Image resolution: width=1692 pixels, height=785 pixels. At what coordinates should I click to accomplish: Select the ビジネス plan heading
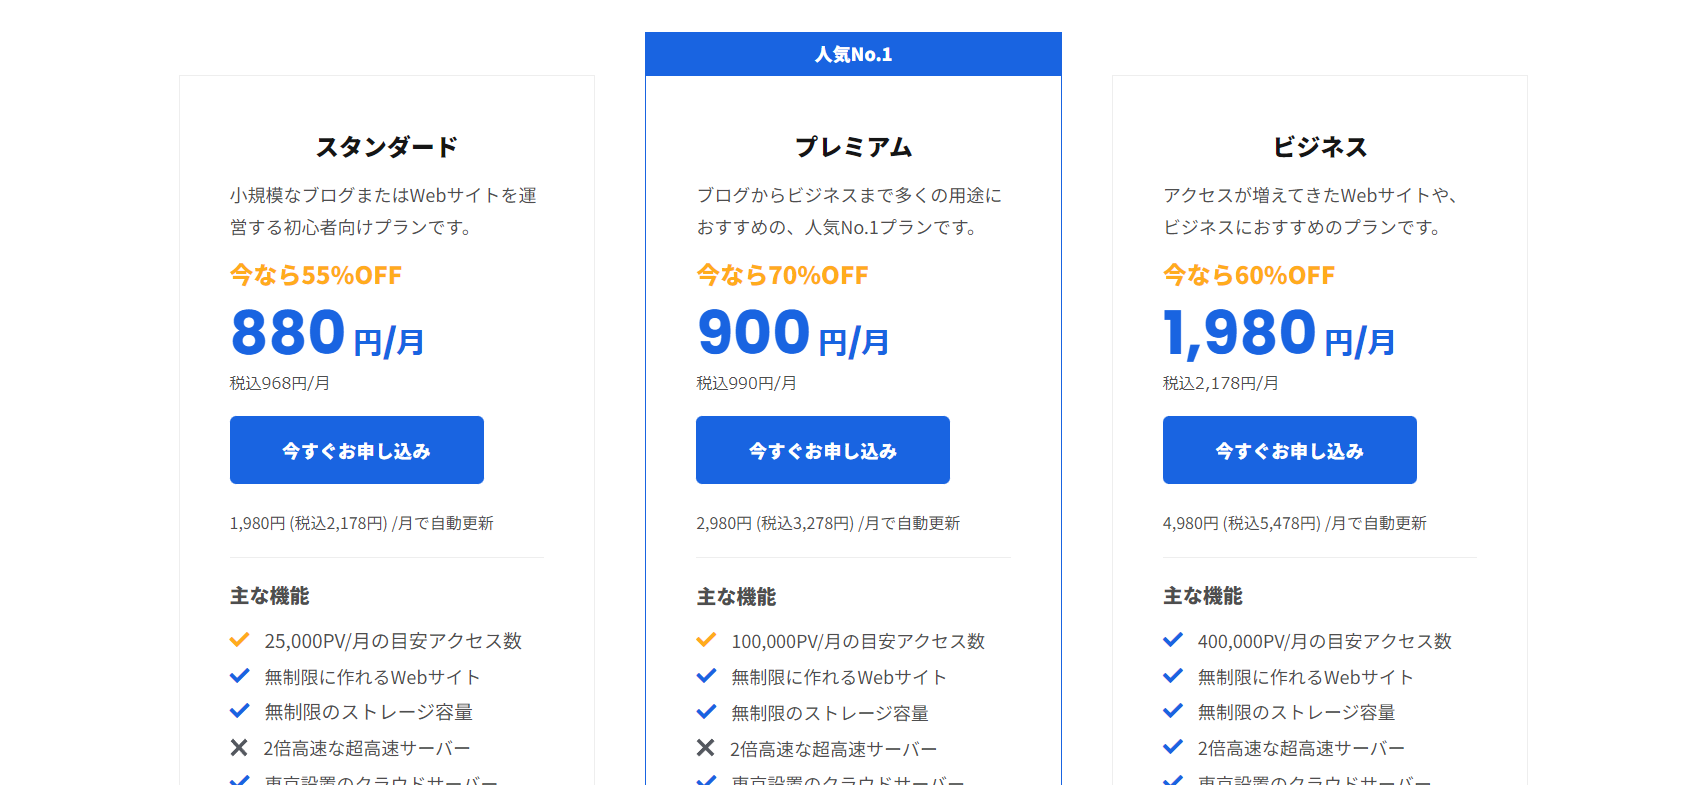point(1320,147)
